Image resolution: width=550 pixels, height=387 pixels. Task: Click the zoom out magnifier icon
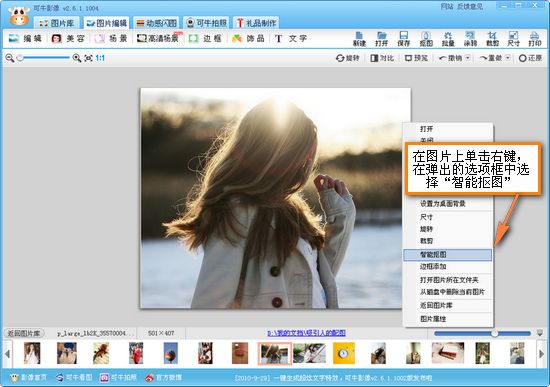pos(9,58)
